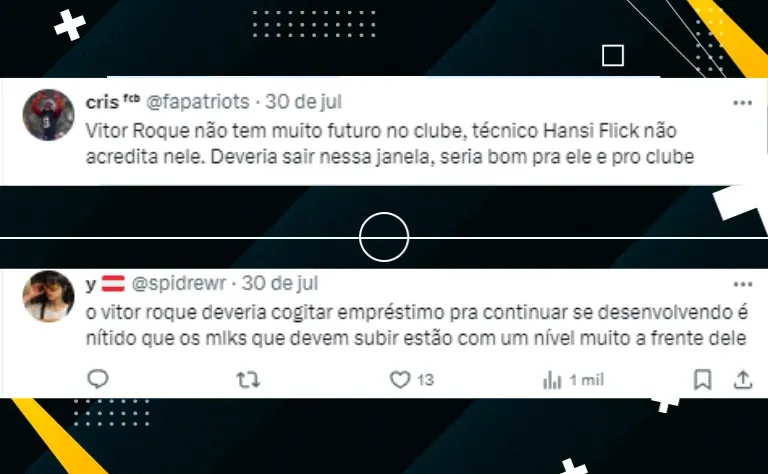Share the spidrewr tweet

743,379
